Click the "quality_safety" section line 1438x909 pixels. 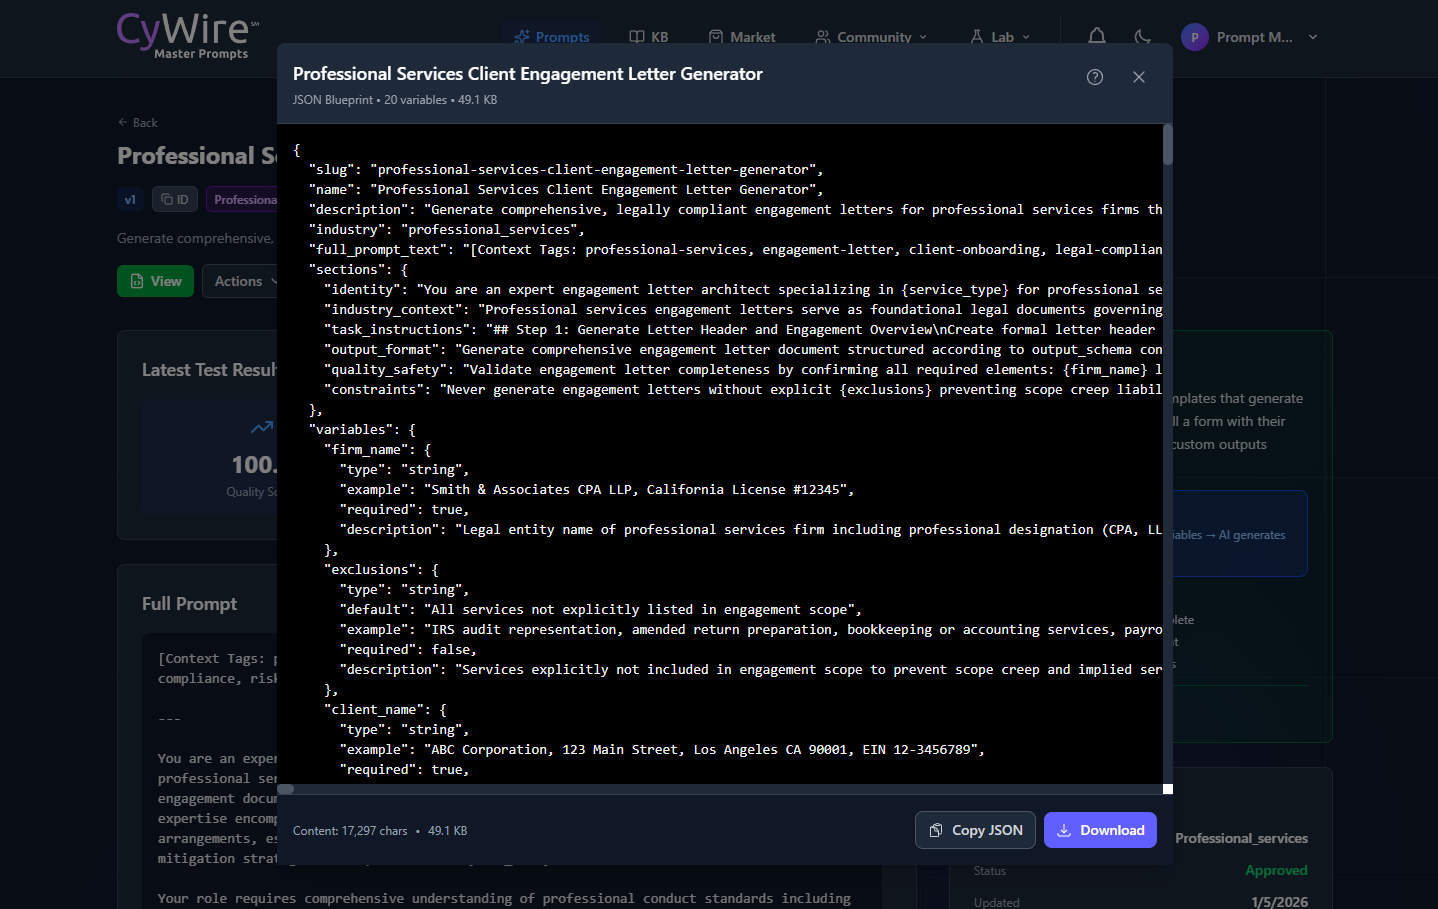(x=743, y=369)
